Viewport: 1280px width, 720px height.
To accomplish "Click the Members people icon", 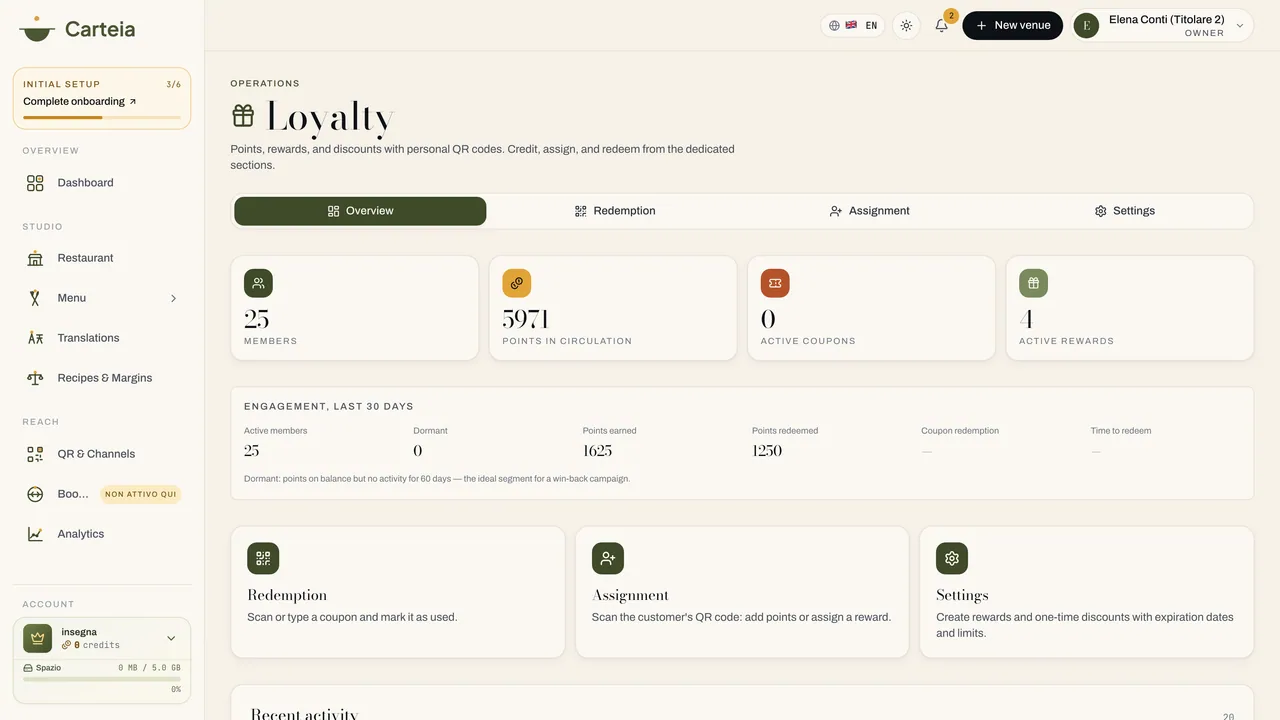I will [258, 283].
